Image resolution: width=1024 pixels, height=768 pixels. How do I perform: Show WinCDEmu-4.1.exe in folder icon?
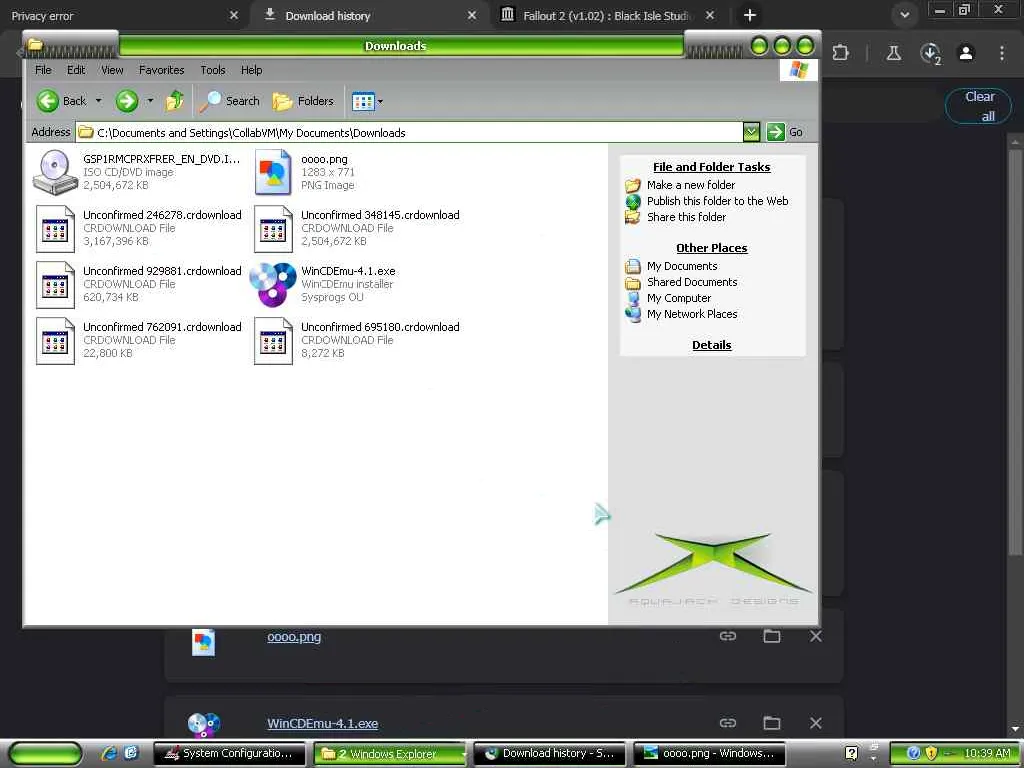click(x=772, y=723)
